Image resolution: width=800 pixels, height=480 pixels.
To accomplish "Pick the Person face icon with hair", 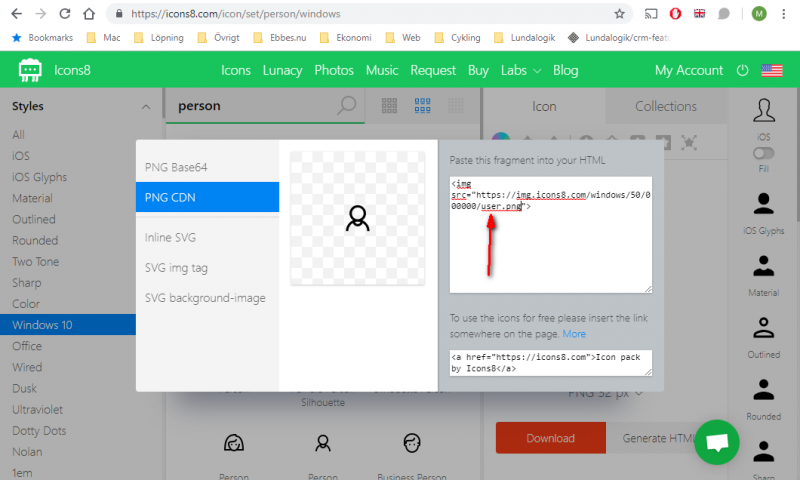I will pos(234,443).
